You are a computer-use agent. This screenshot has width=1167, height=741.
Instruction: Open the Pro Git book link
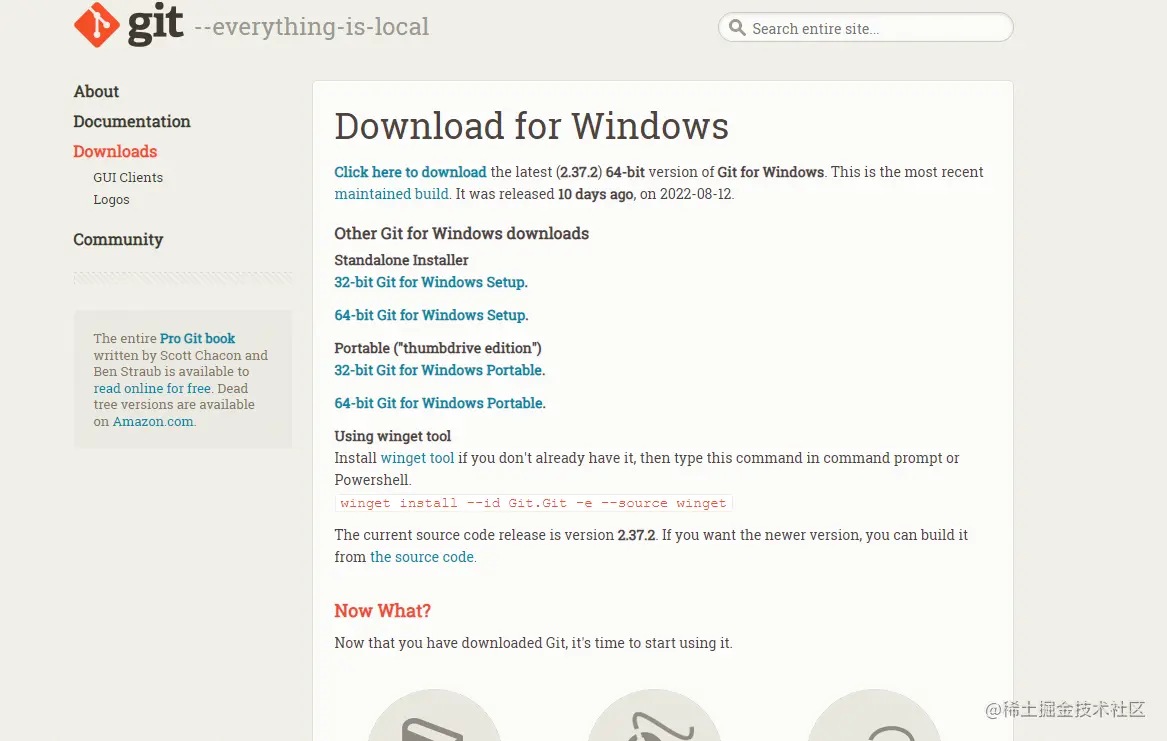coord(197,339)
